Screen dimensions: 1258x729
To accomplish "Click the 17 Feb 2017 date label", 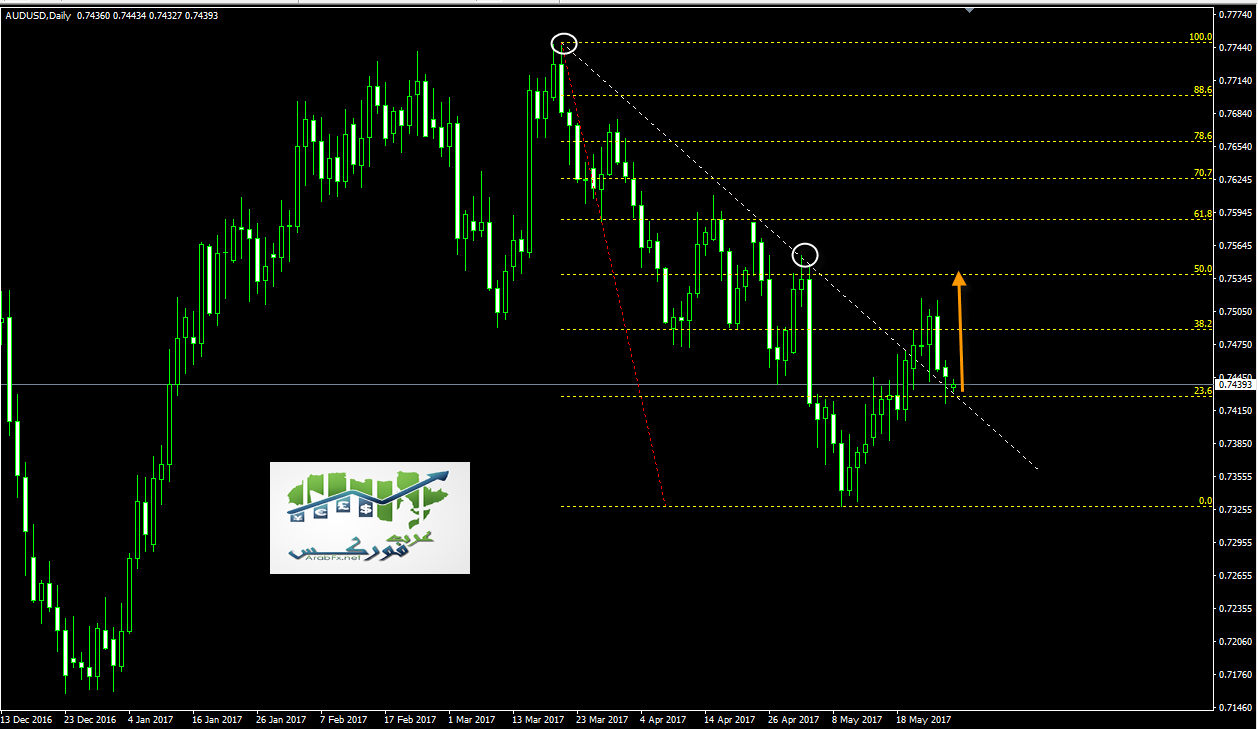I will pyautogui.click(x=410, y=719).
